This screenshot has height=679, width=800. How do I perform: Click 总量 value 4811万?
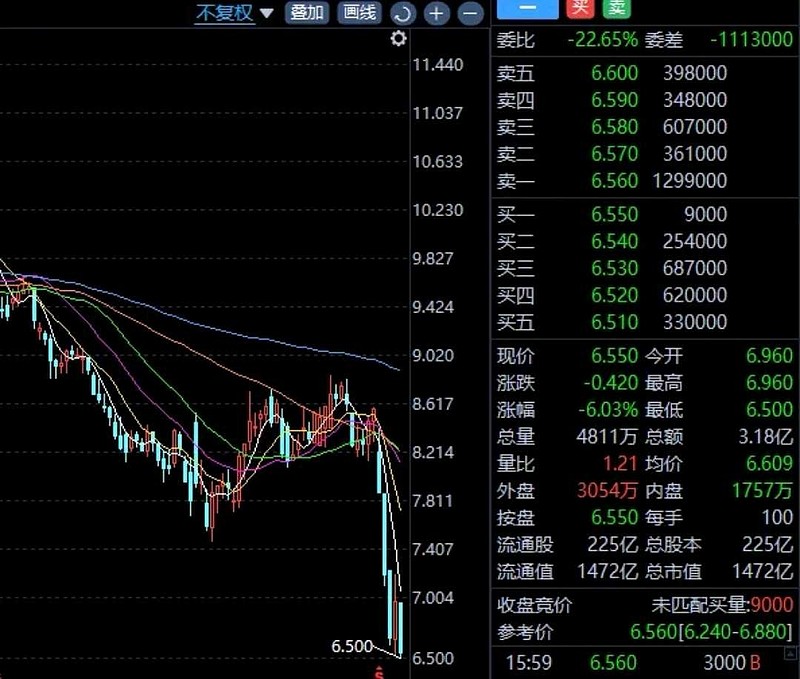click(x=607, y=437)
